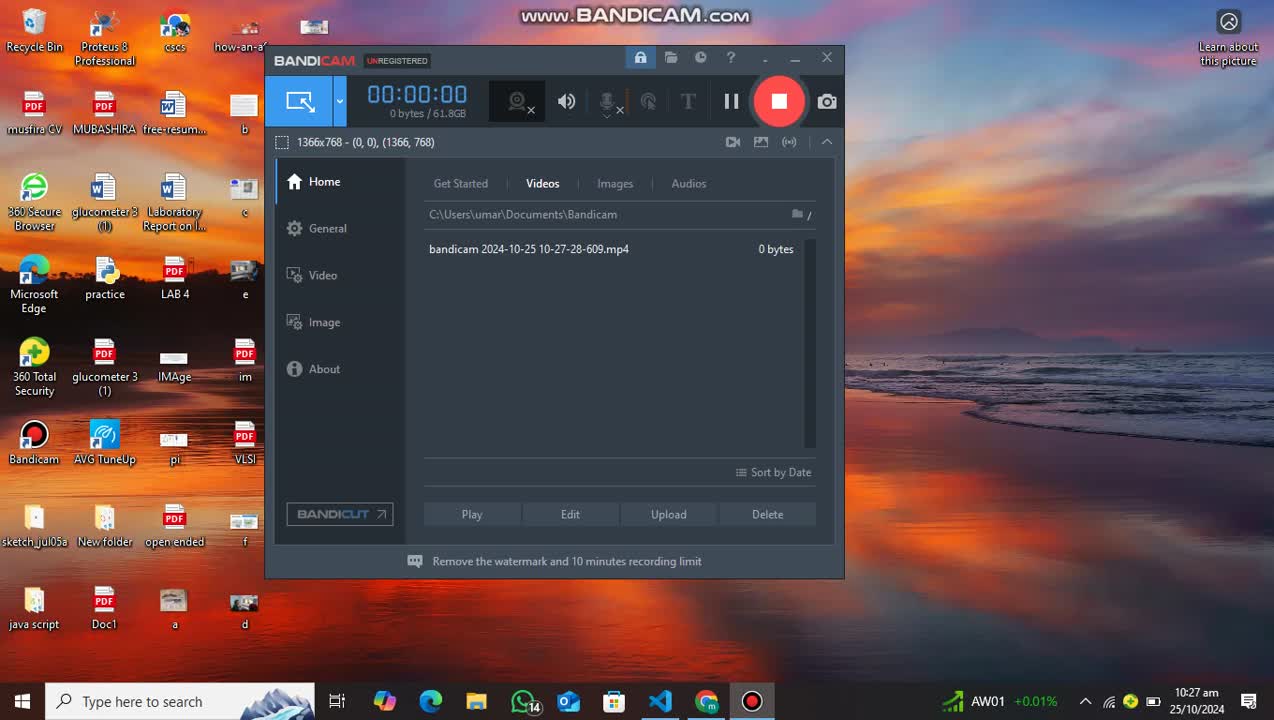Open the notification center icon
The image size is (1274, 720).
coord(1249,701)
